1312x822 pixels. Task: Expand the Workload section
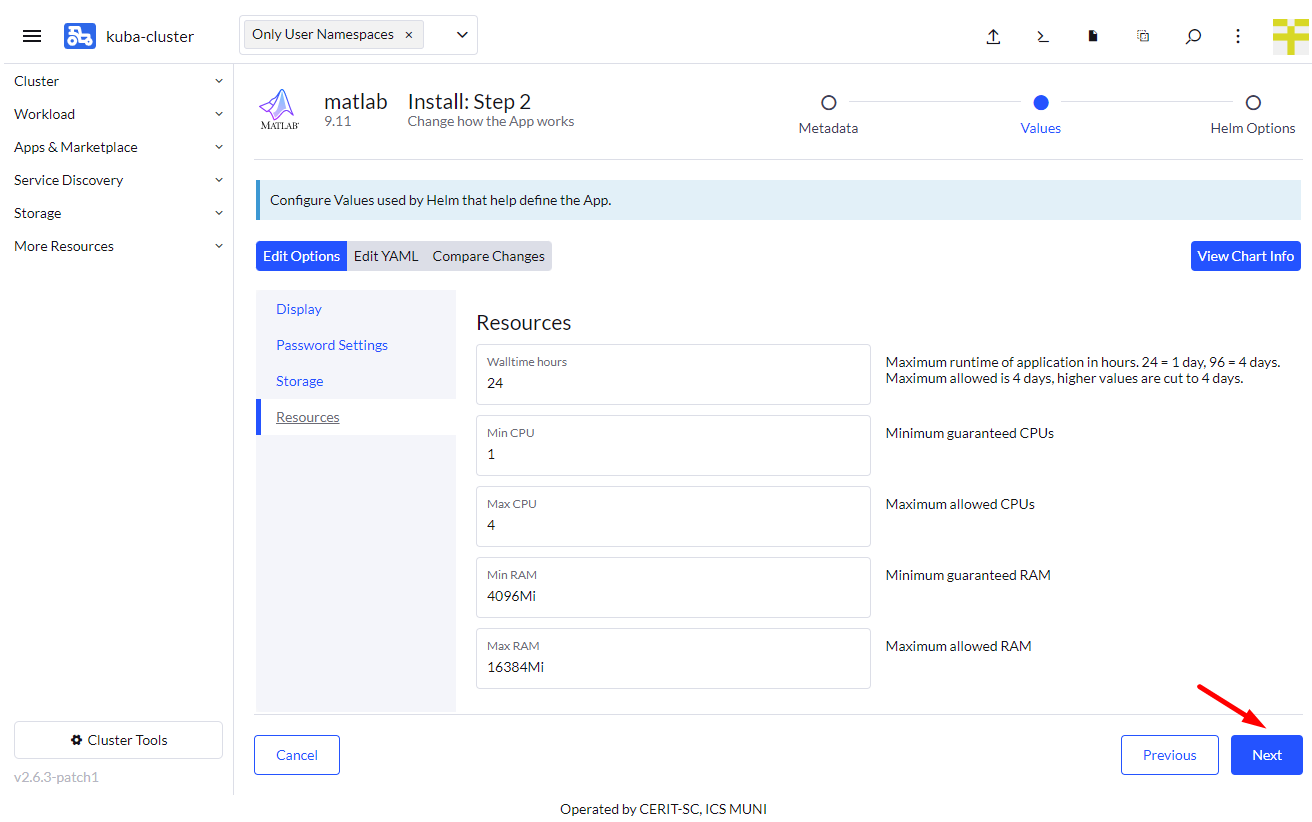coord(46,113)
